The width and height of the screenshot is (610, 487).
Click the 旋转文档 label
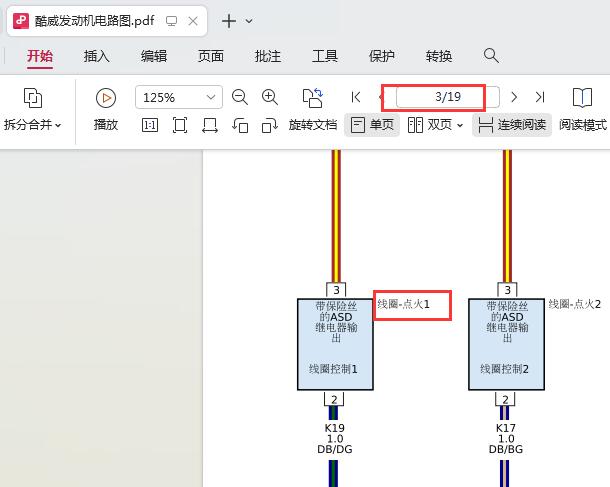(313, 125)
